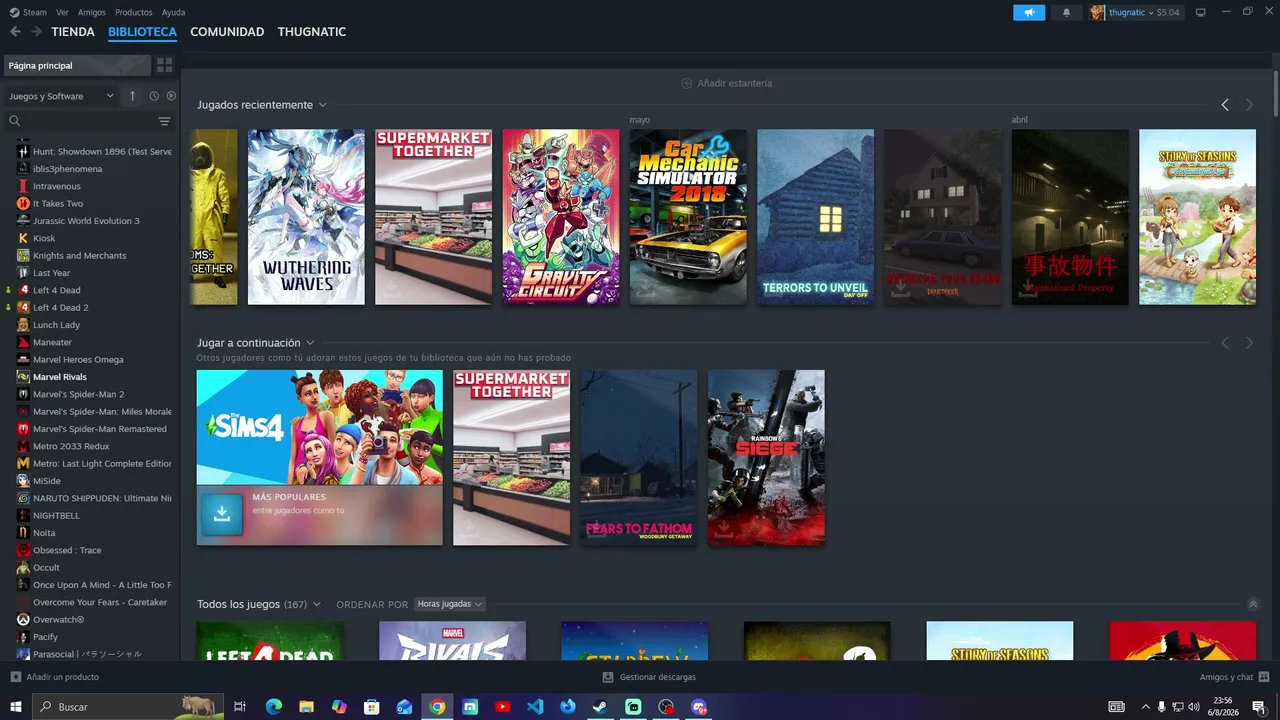The height and width of the screenshot is (720, 1280).
Task: Toggle sort by recent activity clock
Action: click(x=154, y=96)
